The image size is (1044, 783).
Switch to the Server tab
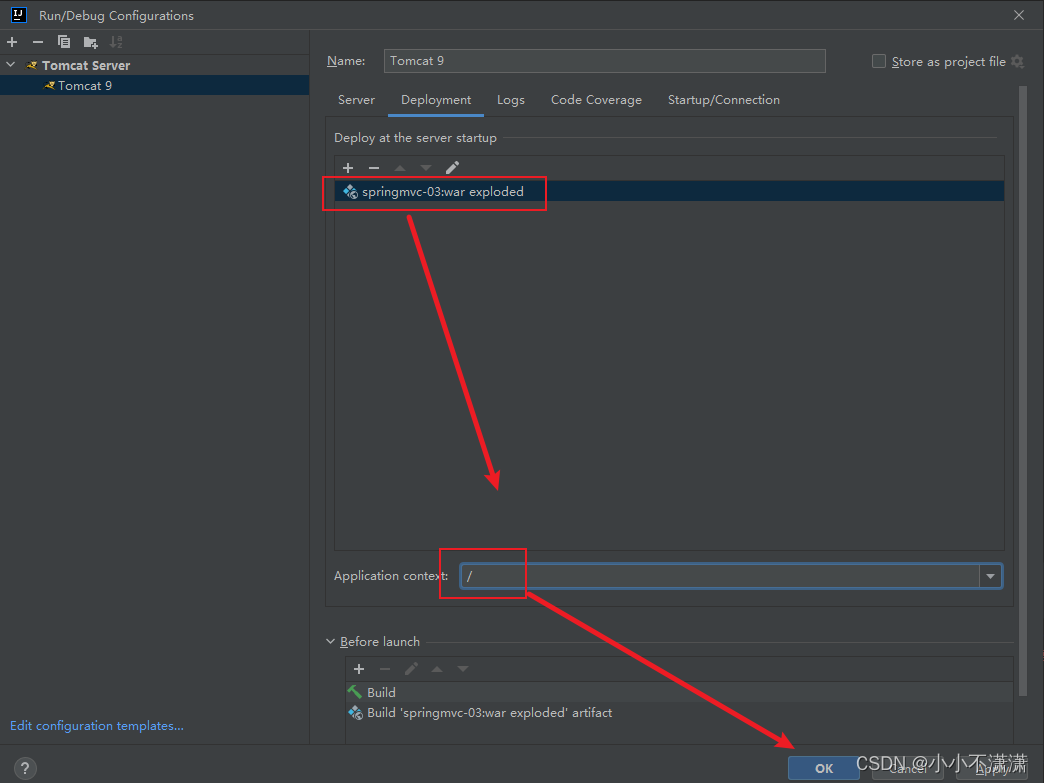[356, 100]
